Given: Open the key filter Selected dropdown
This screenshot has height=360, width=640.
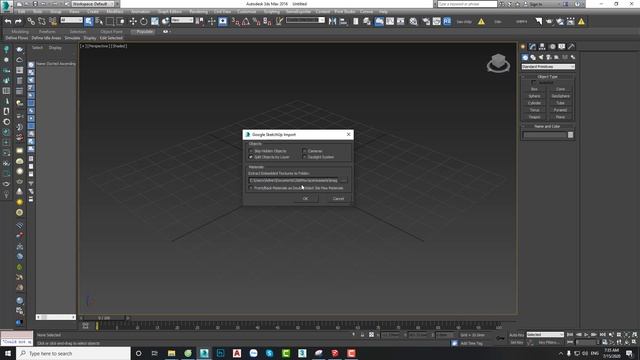Looking at the screenshot, I should click(x=545, y=335).
